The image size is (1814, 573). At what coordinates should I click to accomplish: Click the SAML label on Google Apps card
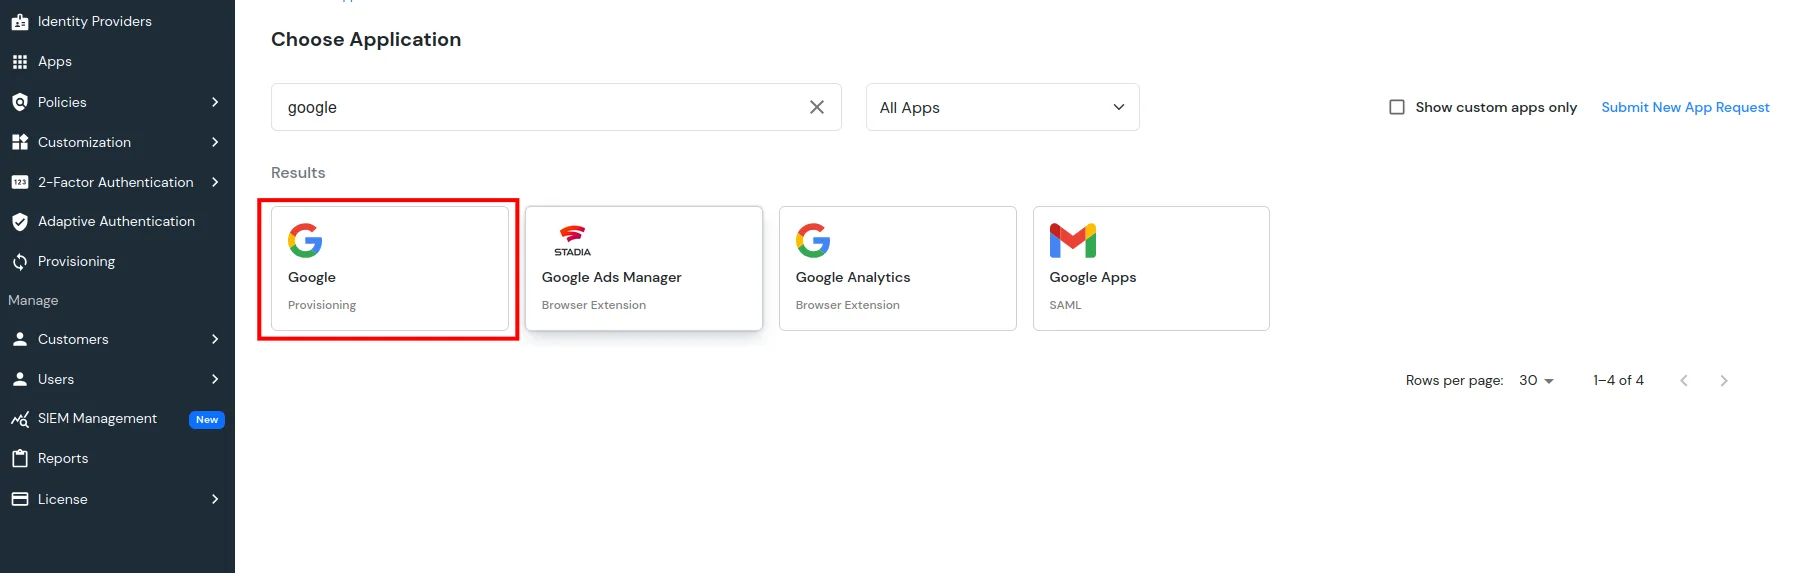1065,305
